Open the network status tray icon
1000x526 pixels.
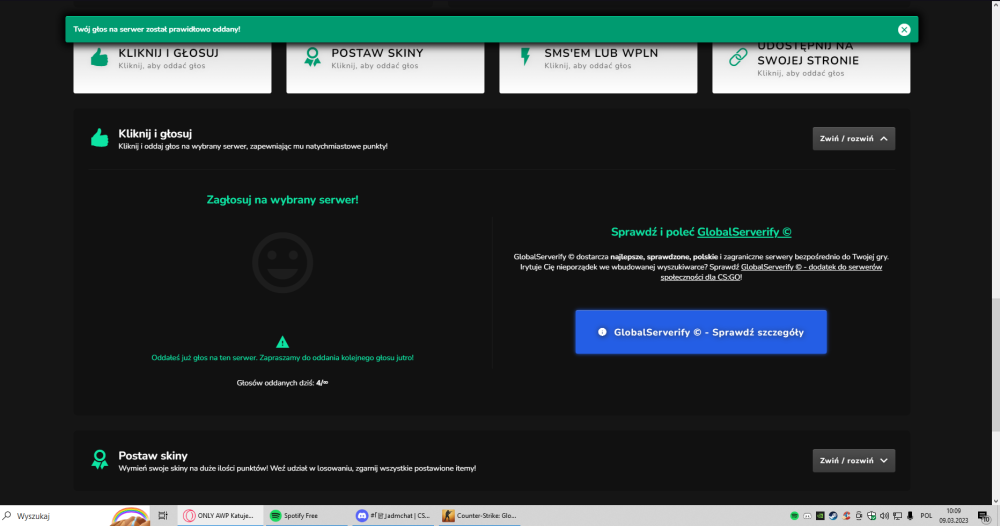tap(897, 516)
